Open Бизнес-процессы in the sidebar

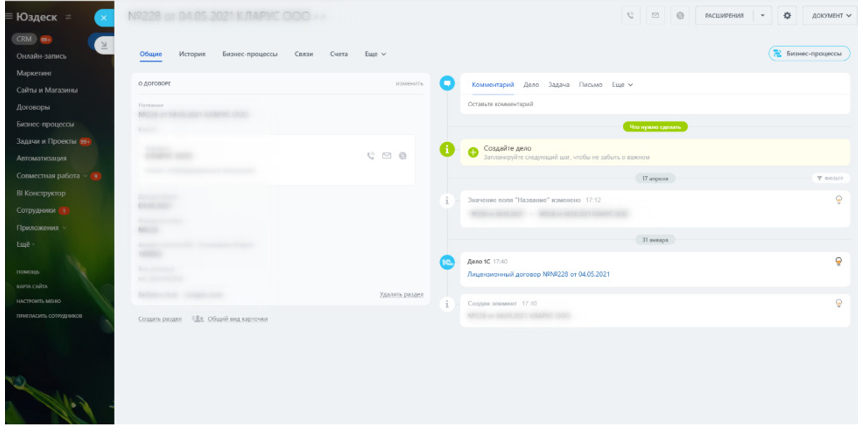click(x=45, y=124)
